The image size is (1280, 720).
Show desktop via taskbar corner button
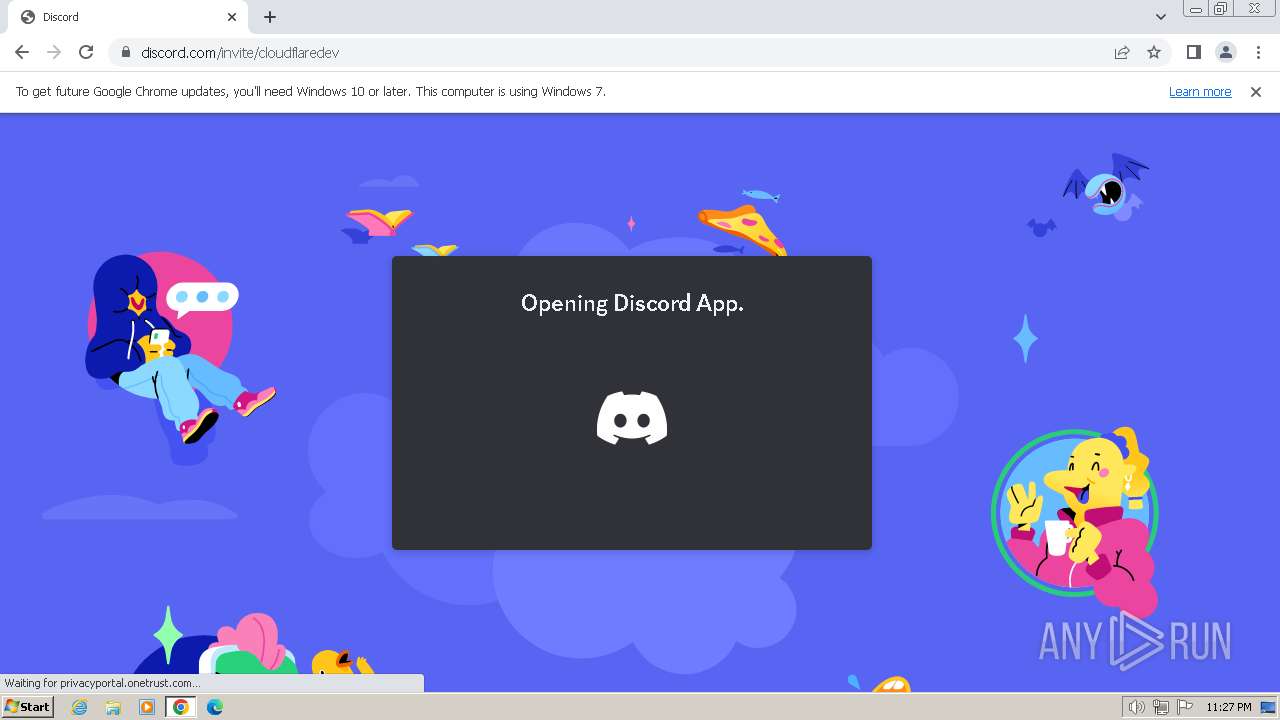[x=1268, y=707]
